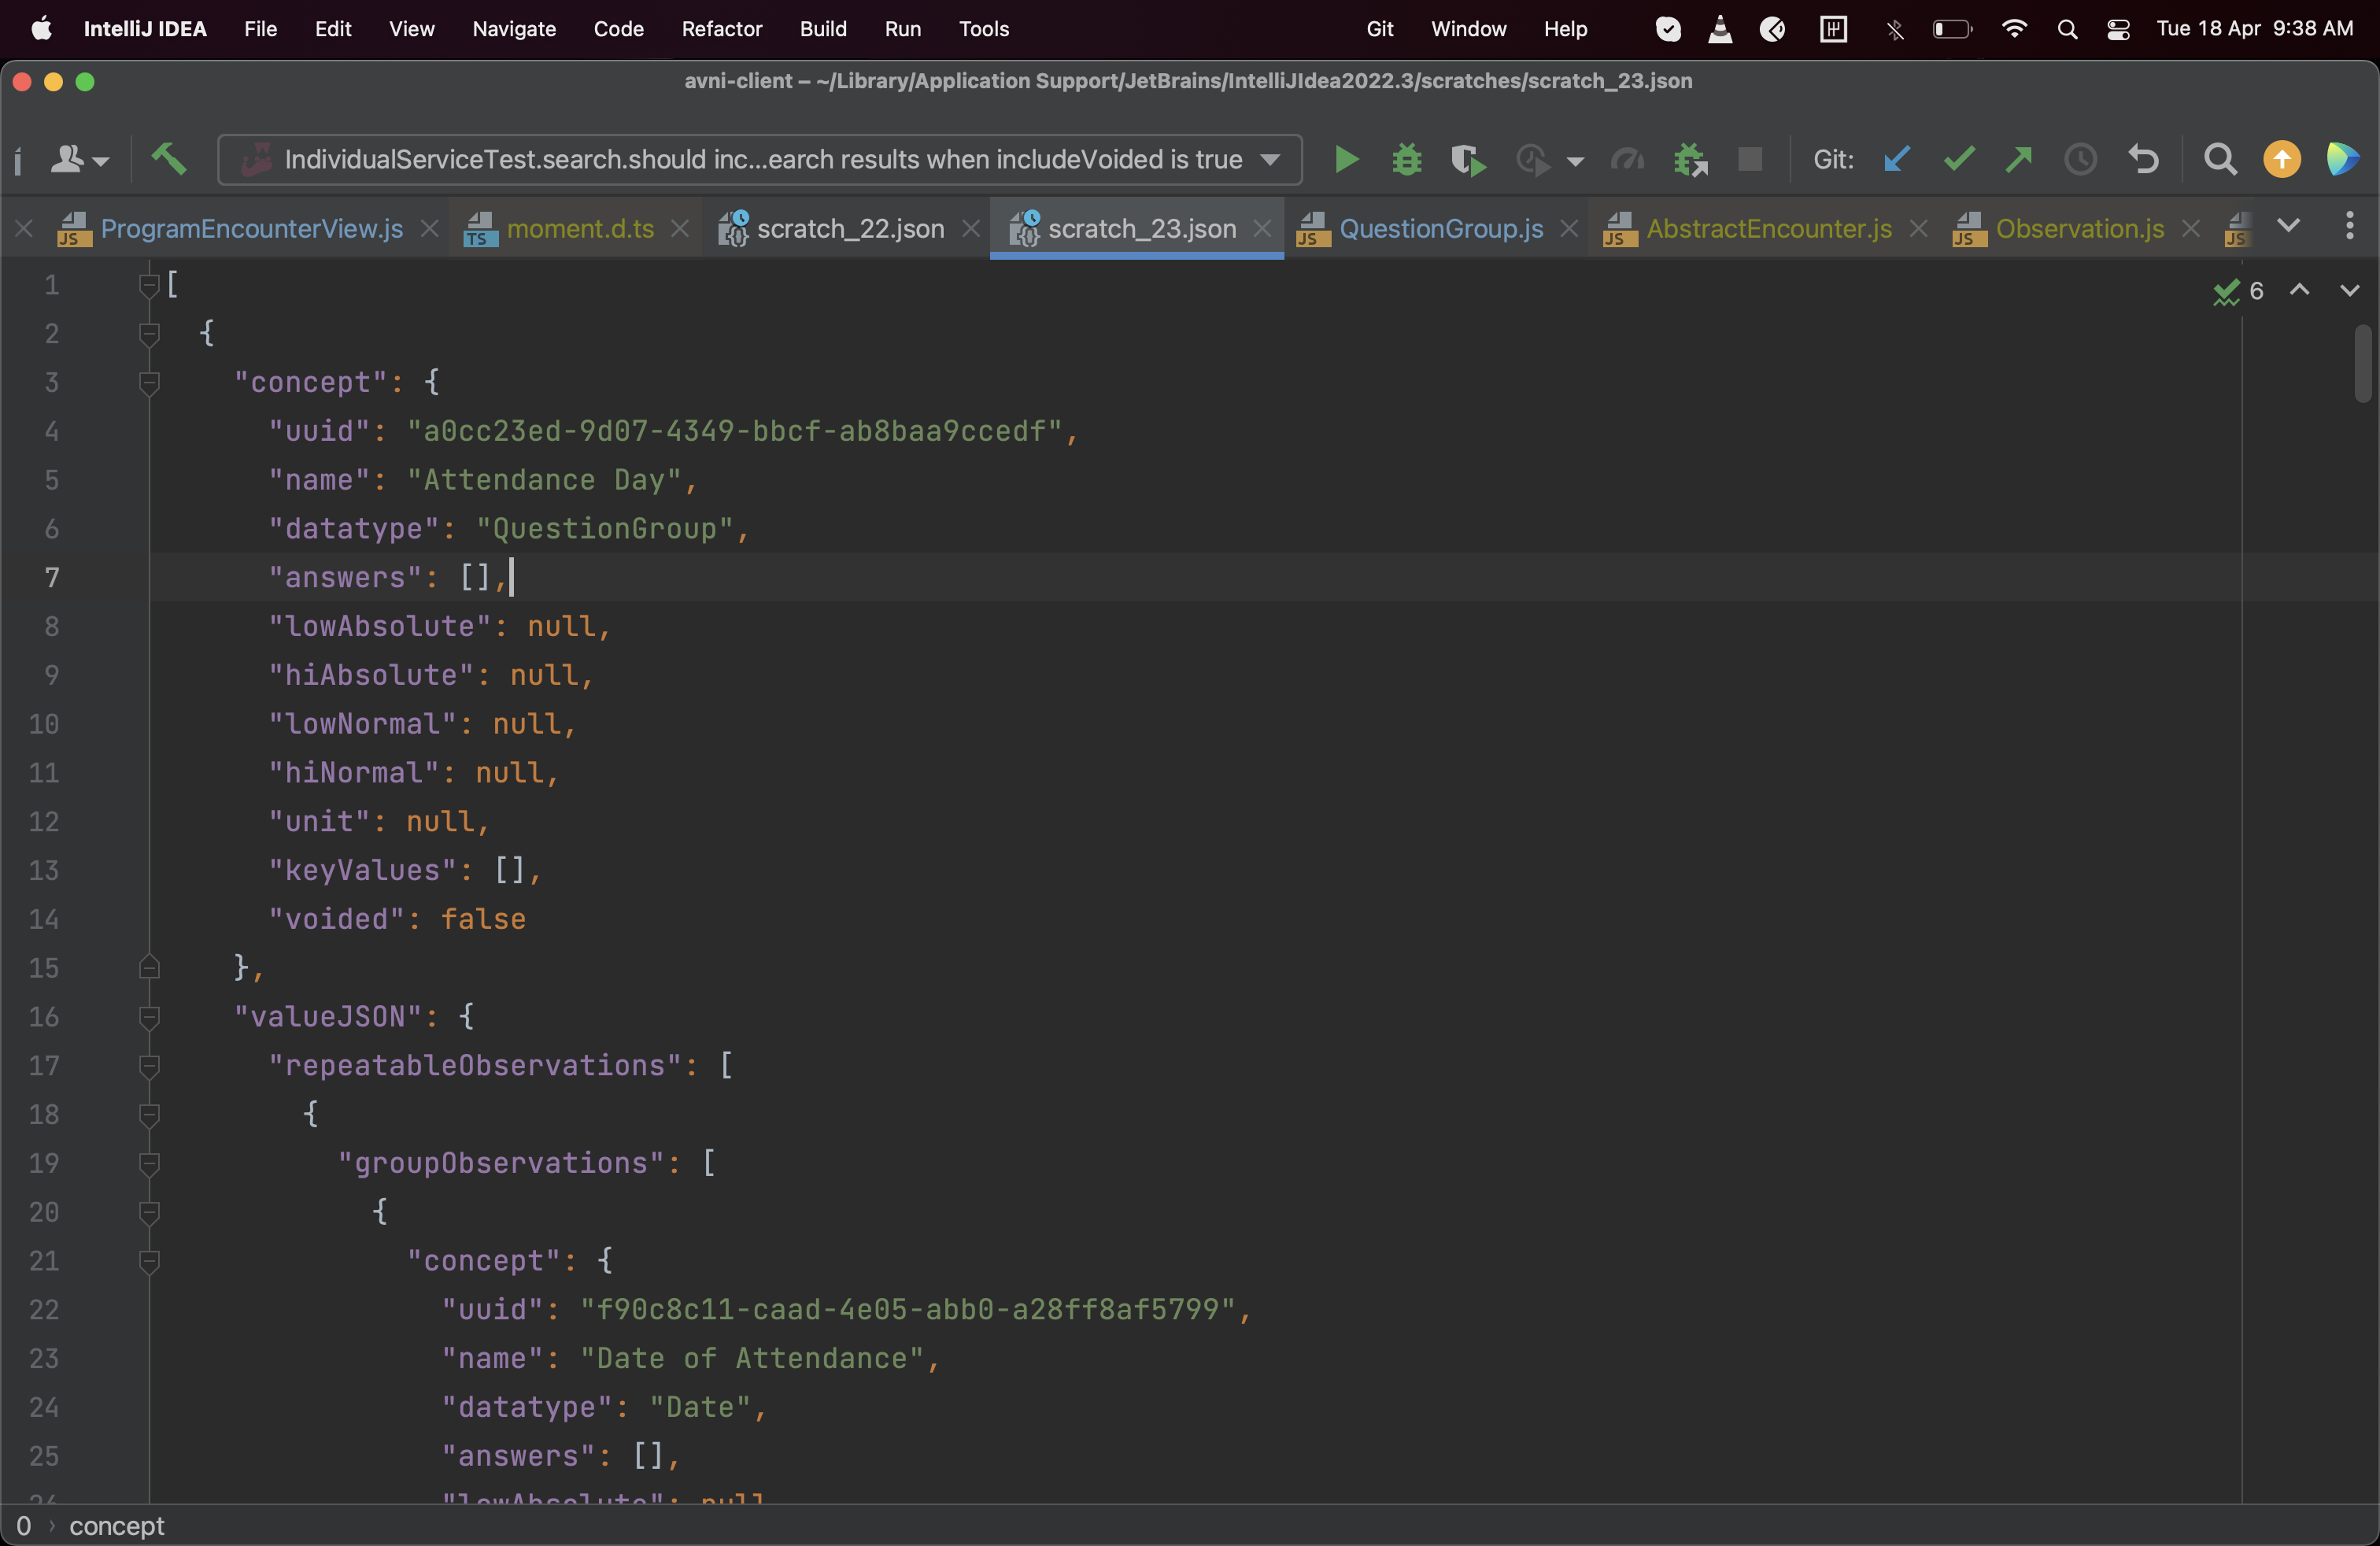2380x1546 pixels.
Task: Update project with blue Git arrow
Action: pyautogui.click(x=1895, y=159)
